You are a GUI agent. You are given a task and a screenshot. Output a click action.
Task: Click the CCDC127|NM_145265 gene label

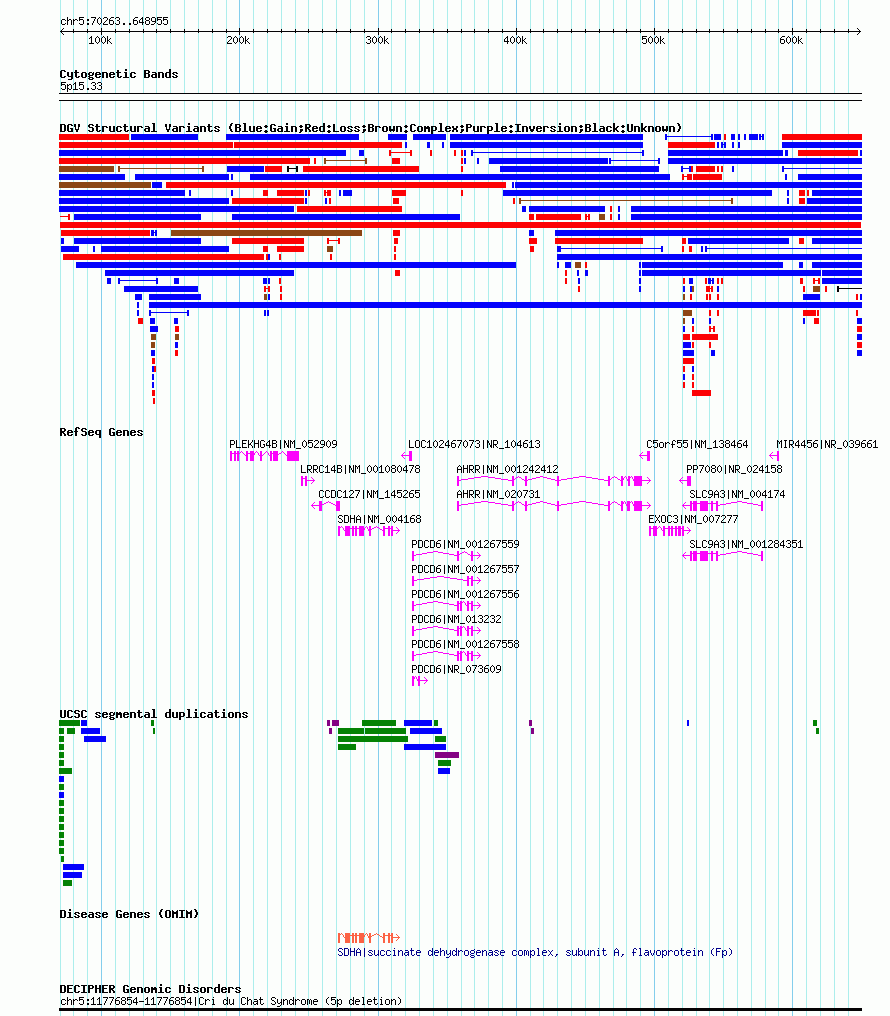(x=369, y=494)
